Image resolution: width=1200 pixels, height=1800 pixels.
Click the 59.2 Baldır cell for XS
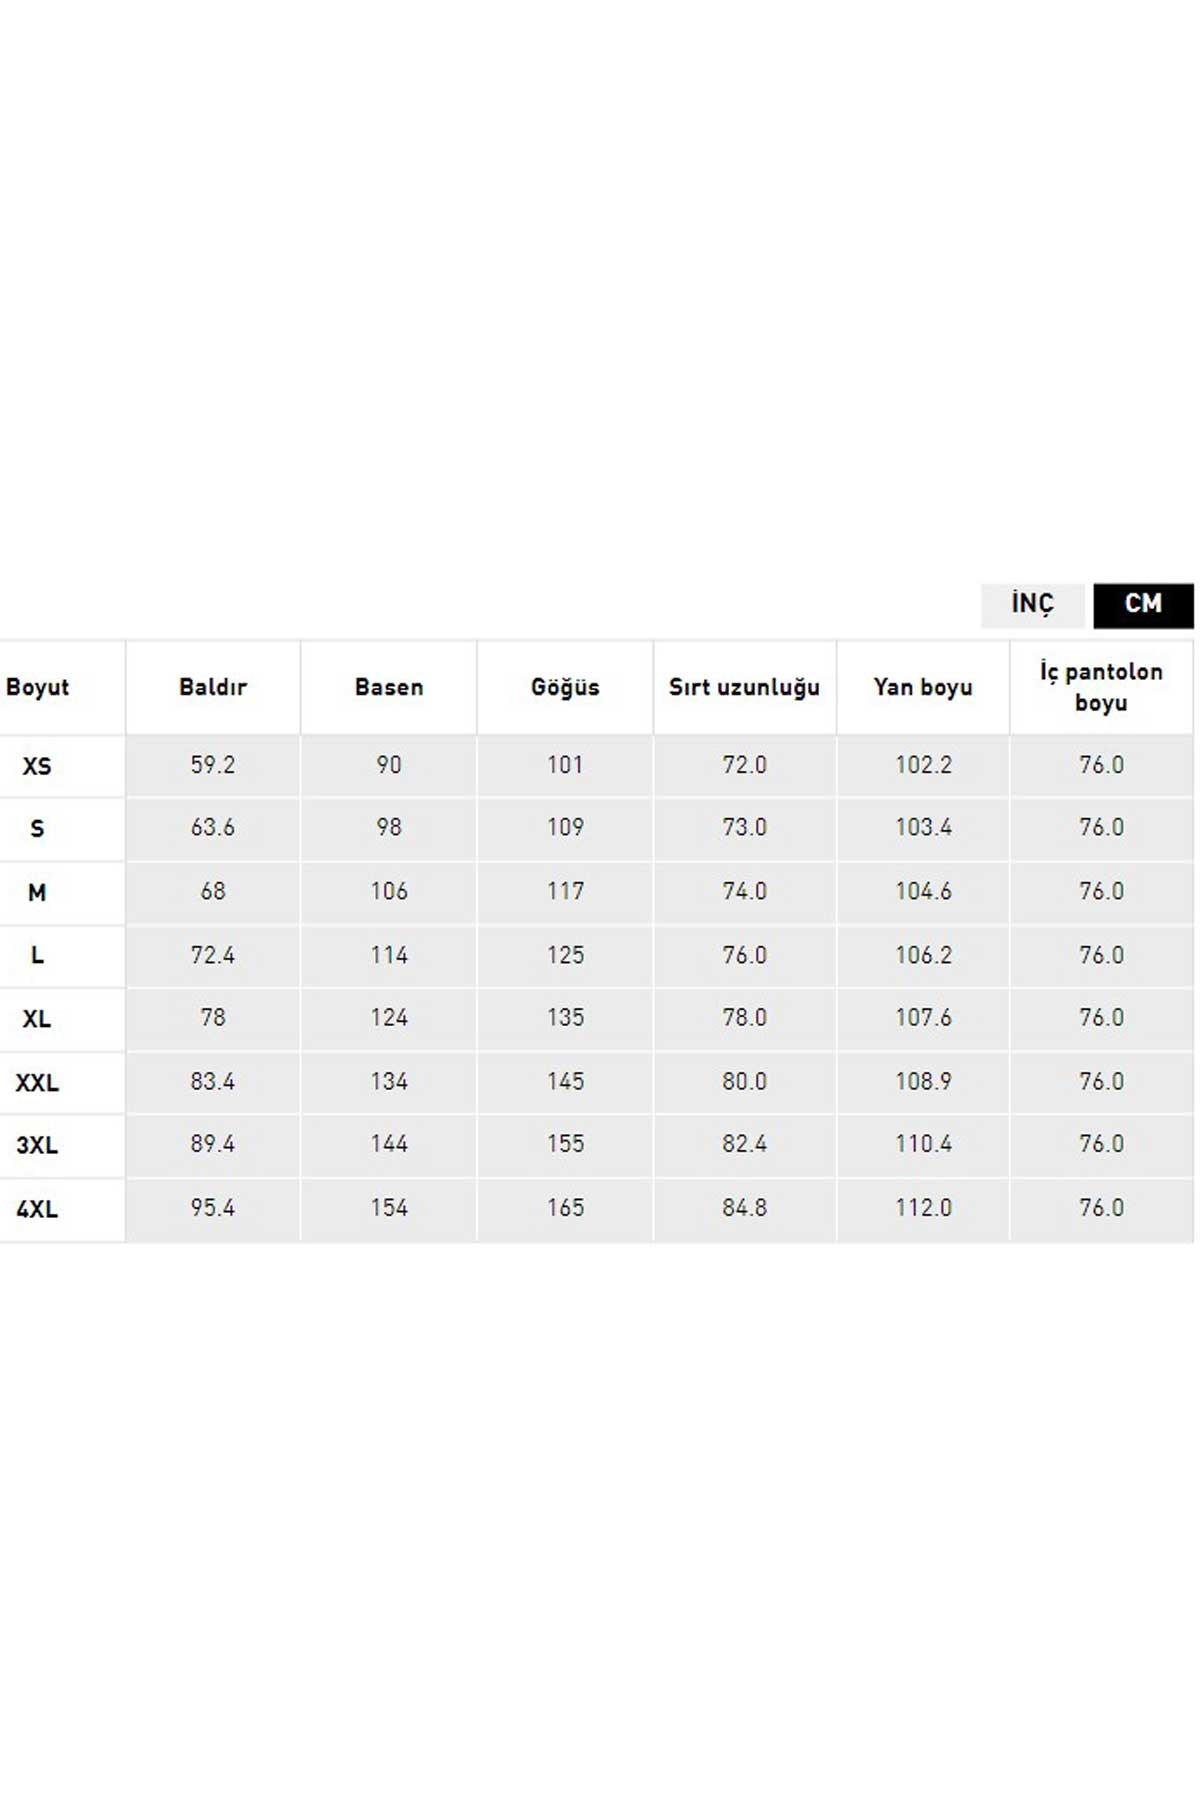pyautogui.click(x=213, y=765)
